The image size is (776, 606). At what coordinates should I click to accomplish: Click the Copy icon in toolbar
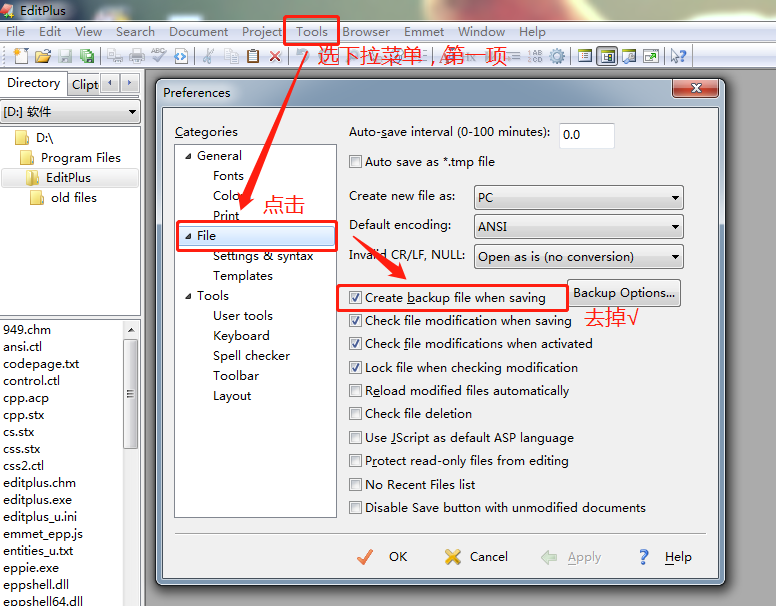pyautogui.click(x=231, y=56)
